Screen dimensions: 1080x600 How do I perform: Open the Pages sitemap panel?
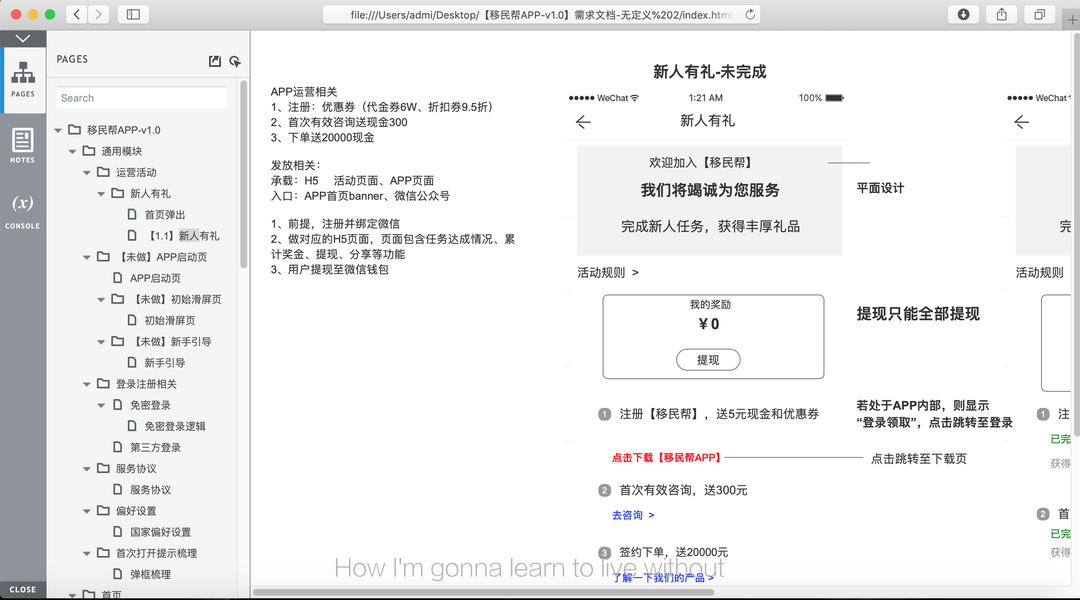[23, 80]
